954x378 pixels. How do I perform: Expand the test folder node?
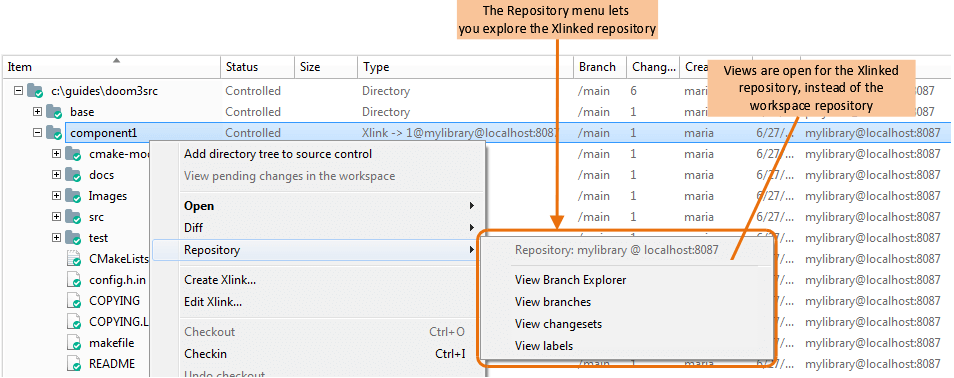click(x=57, y=238)
